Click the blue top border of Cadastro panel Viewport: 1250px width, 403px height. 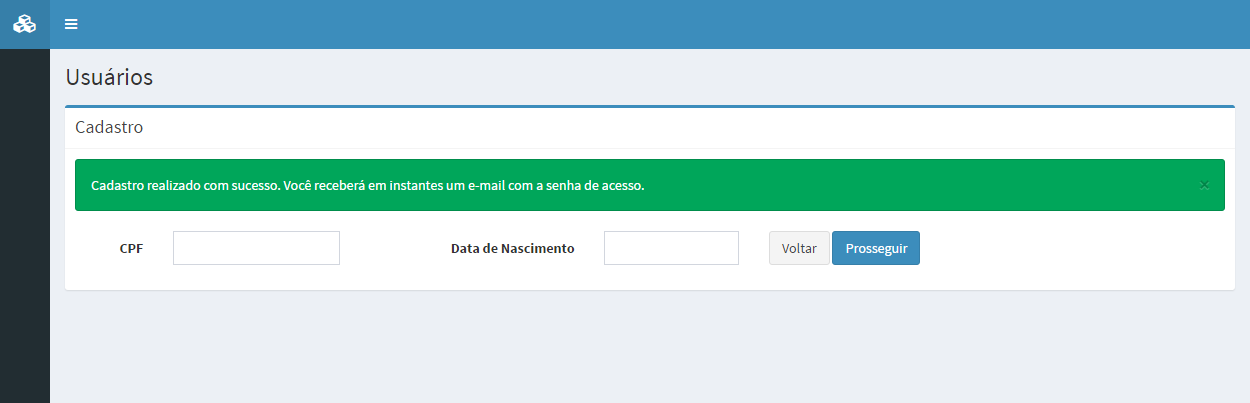[x=650, y=106]
